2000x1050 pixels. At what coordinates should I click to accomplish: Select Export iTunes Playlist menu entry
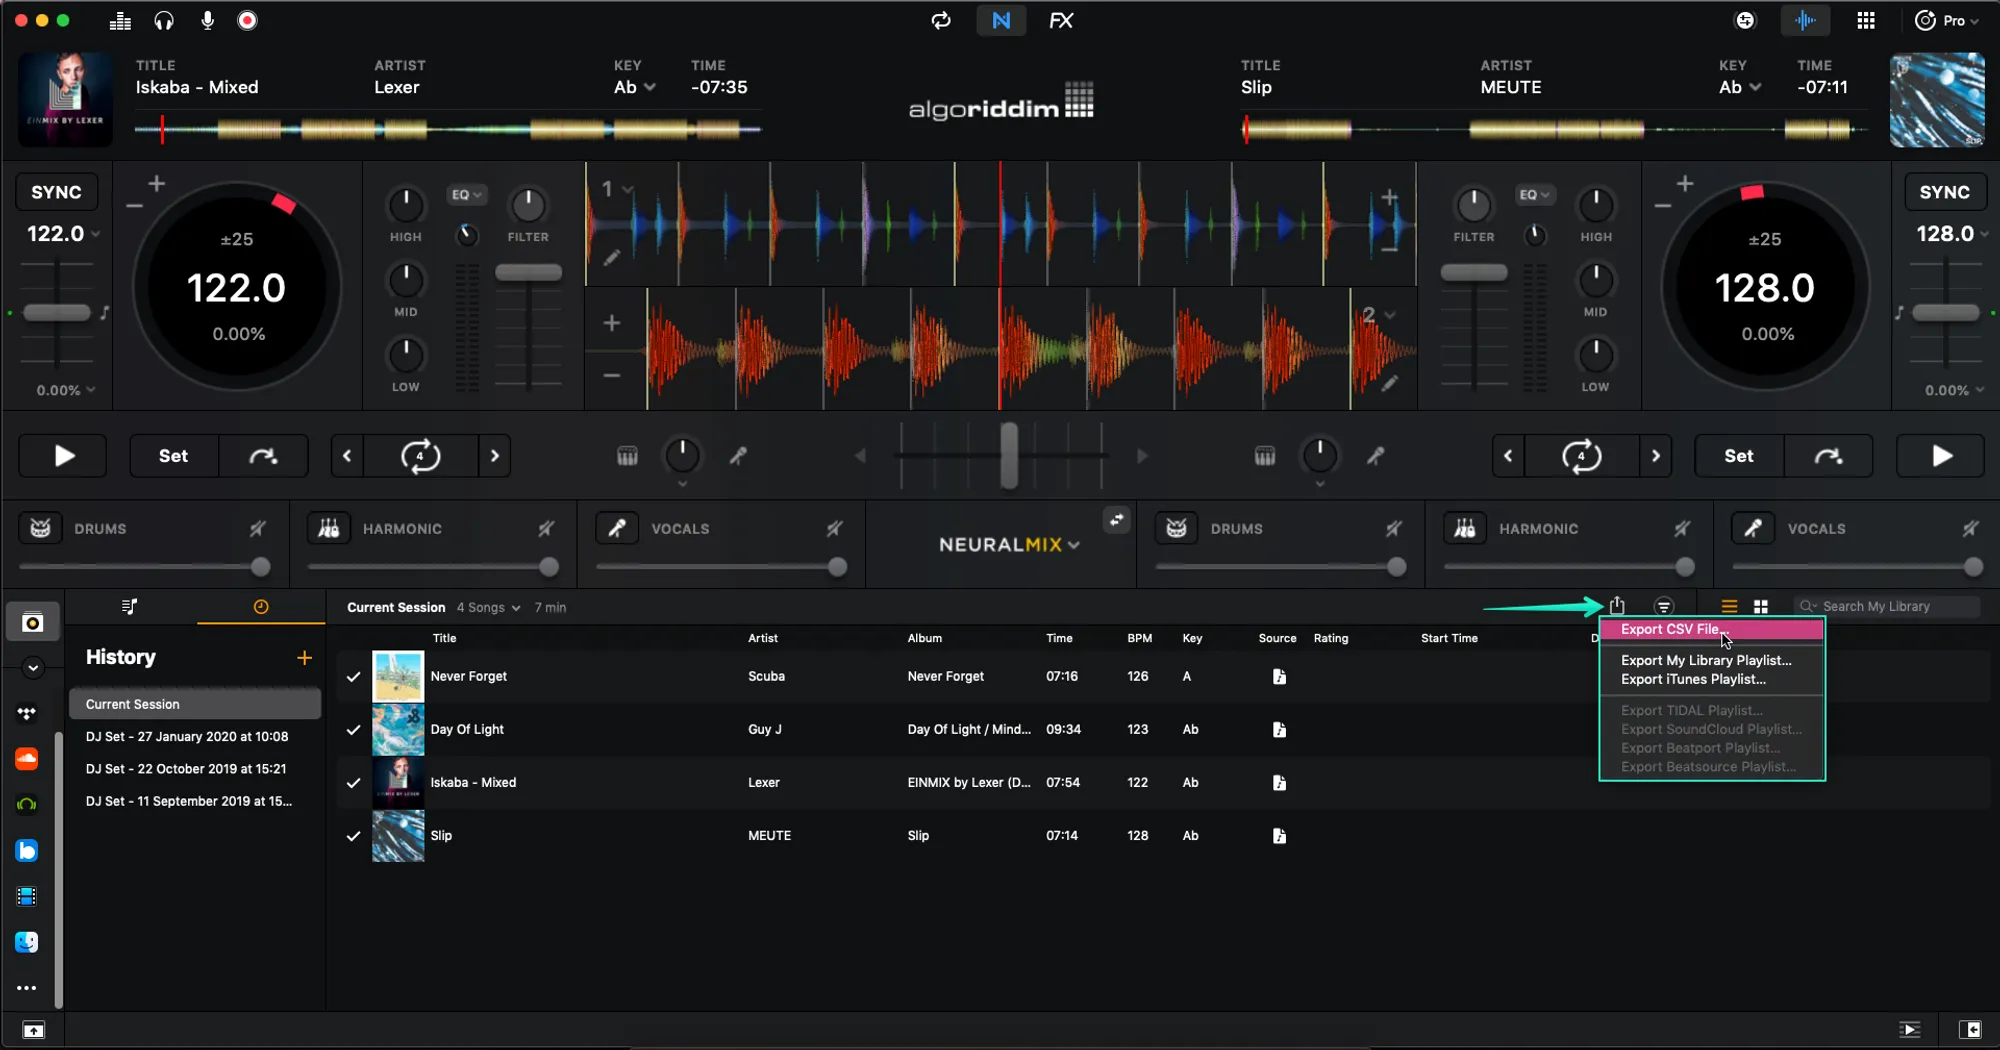coord(1692,679)
